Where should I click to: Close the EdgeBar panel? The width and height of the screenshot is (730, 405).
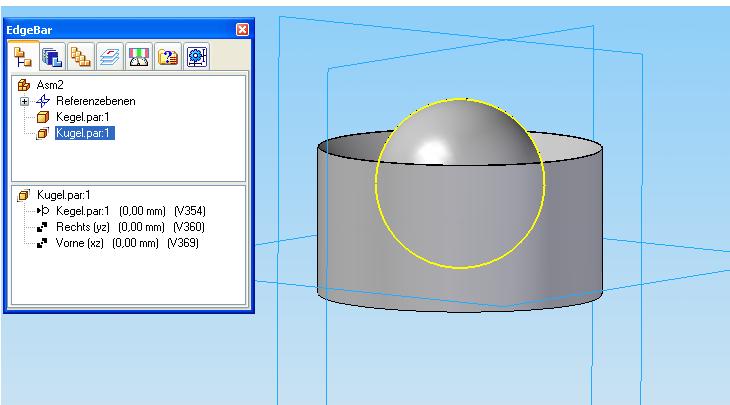click(240, 30)
